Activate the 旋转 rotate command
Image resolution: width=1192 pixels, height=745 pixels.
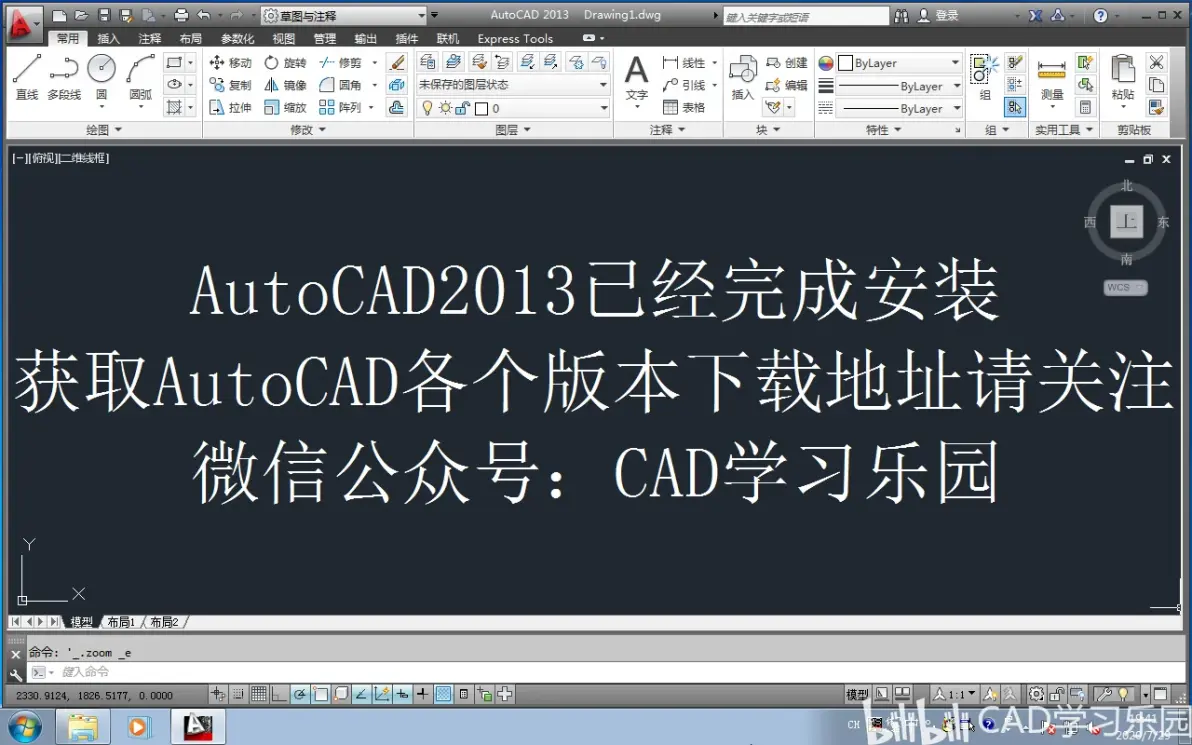coord(285,62)
